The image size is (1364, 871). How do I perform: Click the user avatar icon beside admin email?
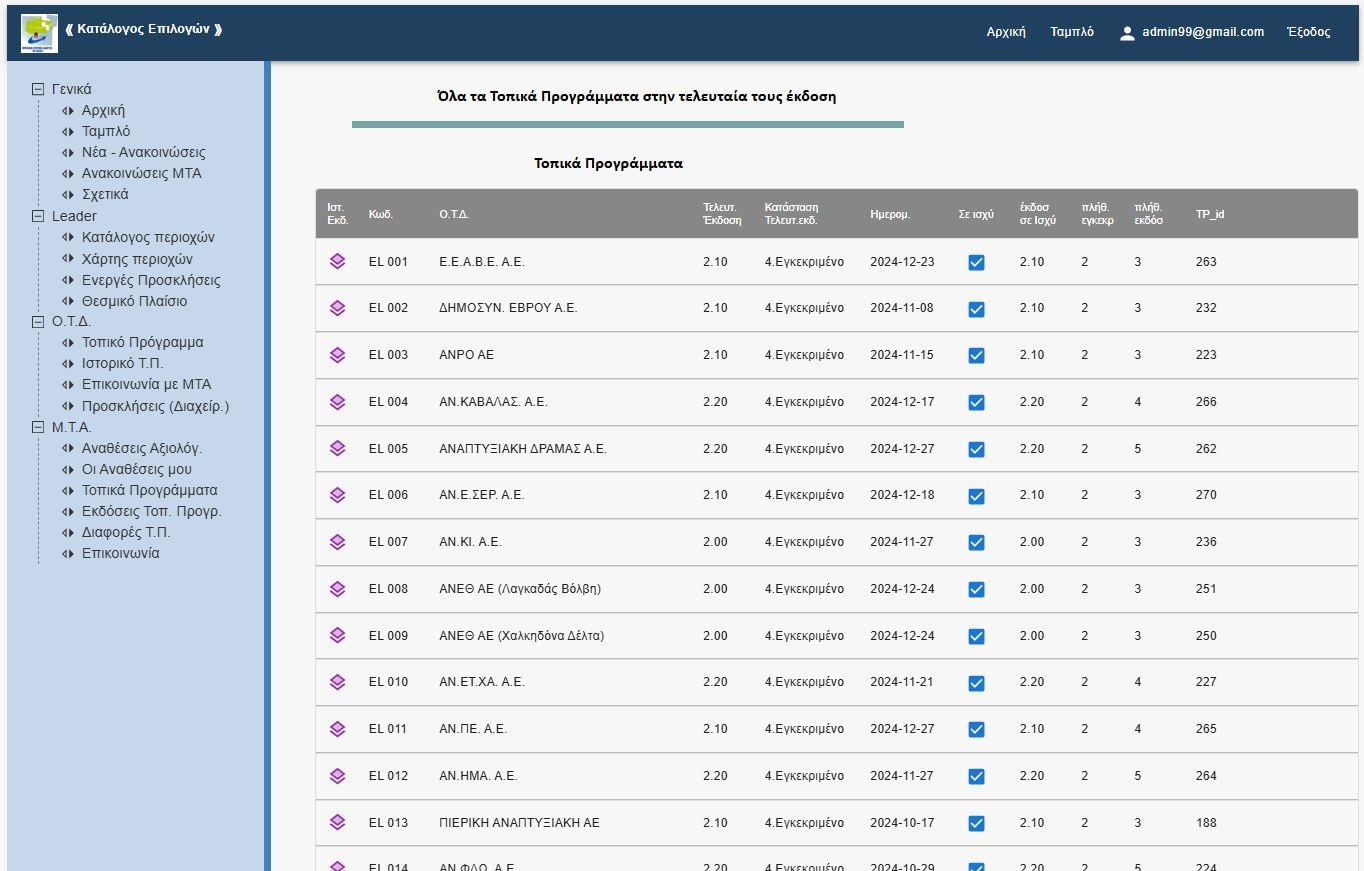(x=1127, y=33)
